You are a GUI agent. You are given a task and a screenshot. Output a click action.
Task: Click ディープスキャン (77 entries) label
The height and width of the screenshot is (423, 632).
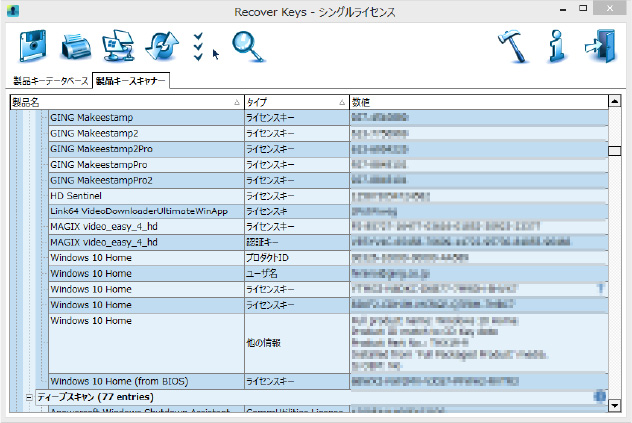96,397
